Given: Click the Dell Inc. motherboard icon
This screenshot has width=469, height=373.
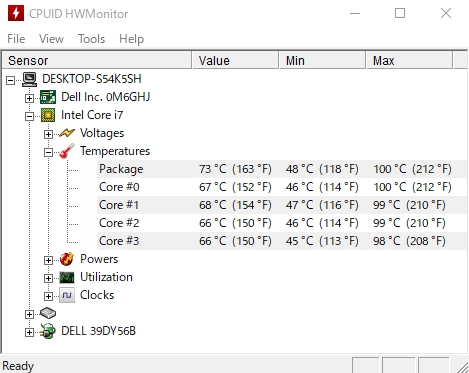Looking at the screenshot, I should pyautogui.click(x=48, y=97).
